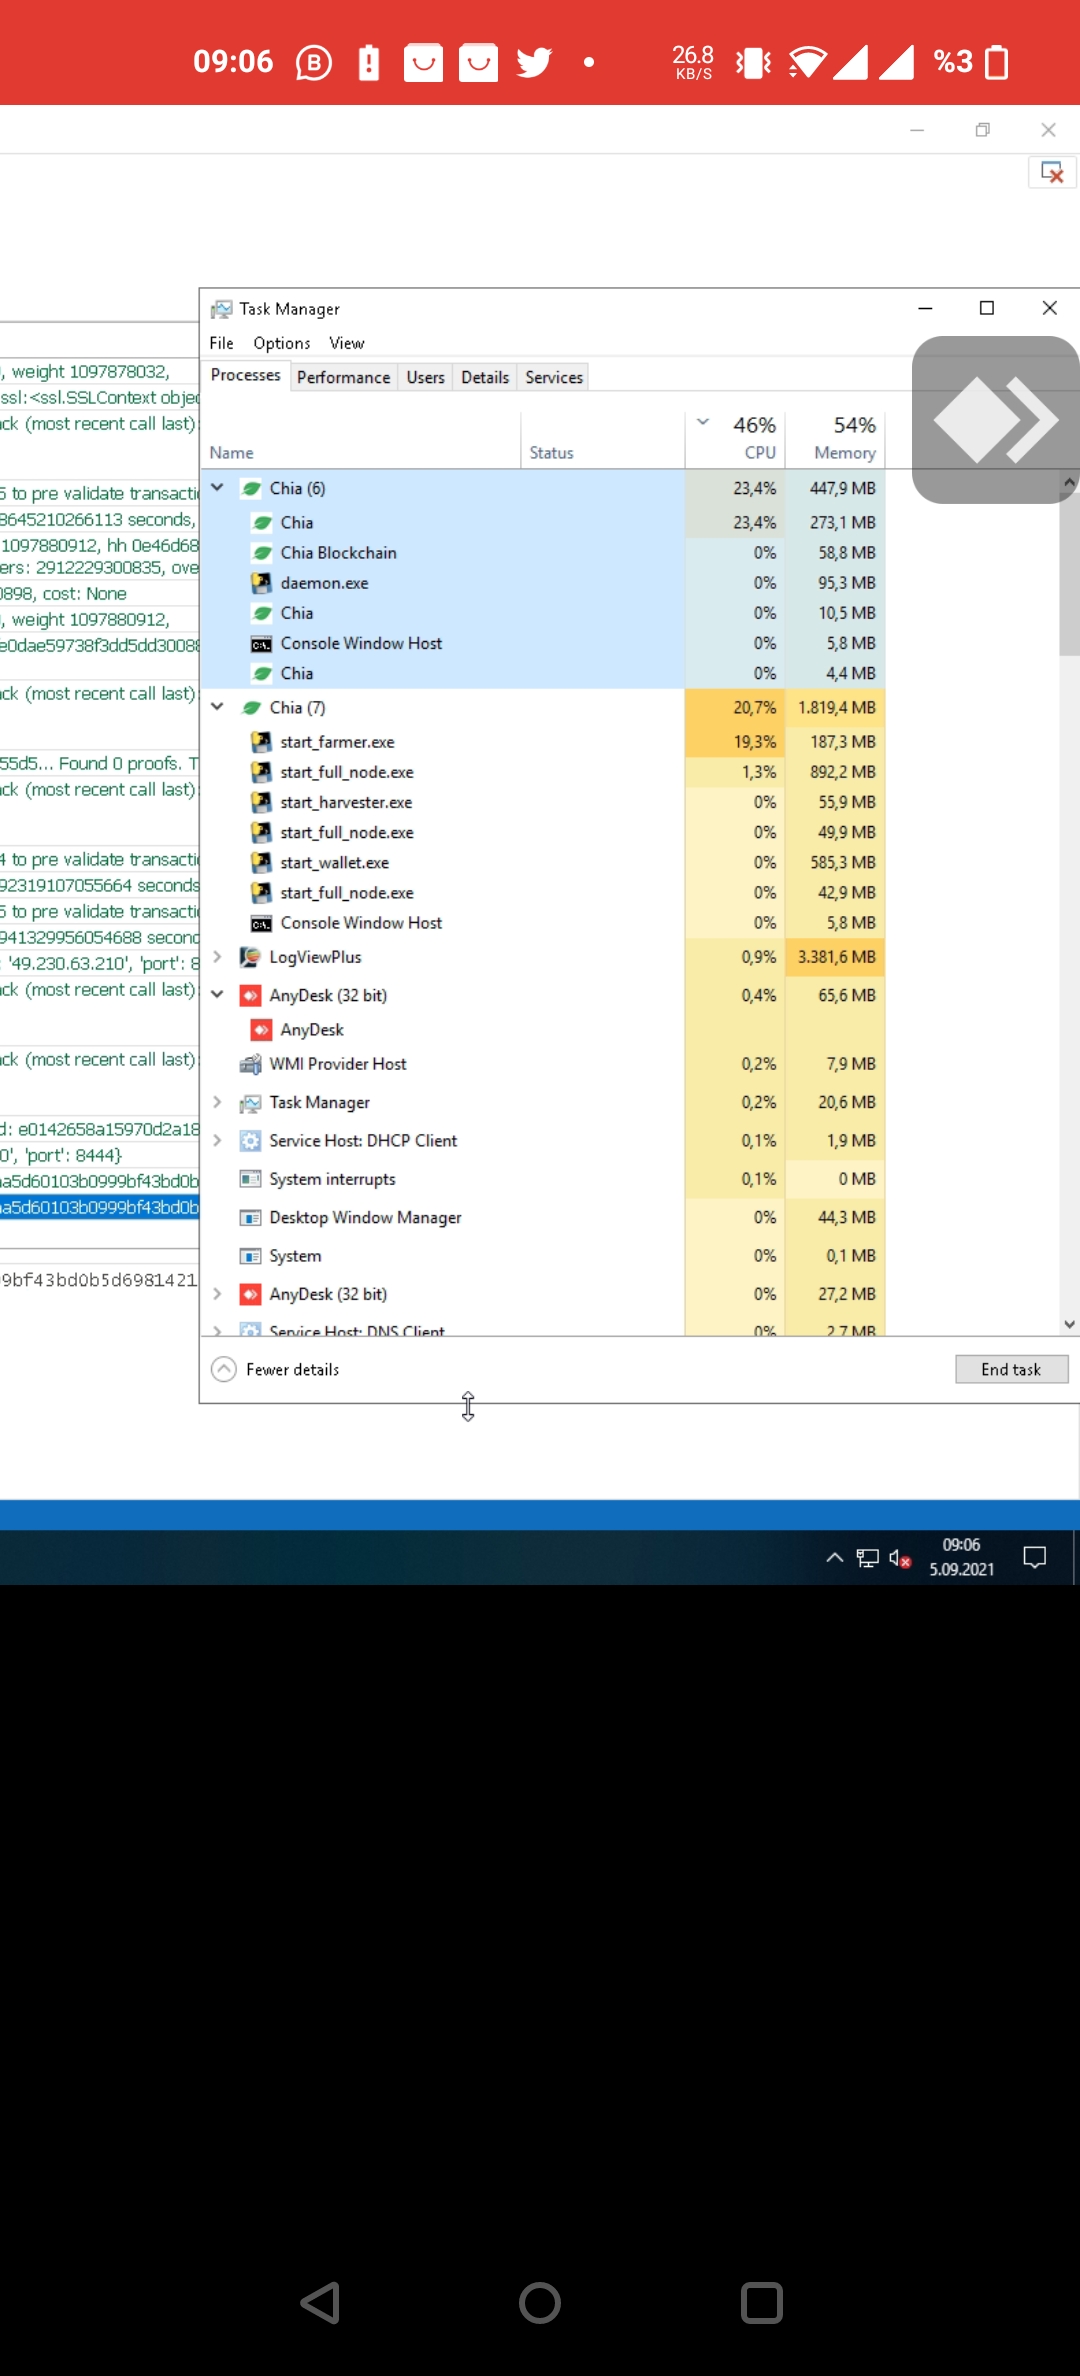1080x2376 pixels.
Task: Click the 3.381,6 MB memory cell for LogViewPlus
Action: point(836,957)
